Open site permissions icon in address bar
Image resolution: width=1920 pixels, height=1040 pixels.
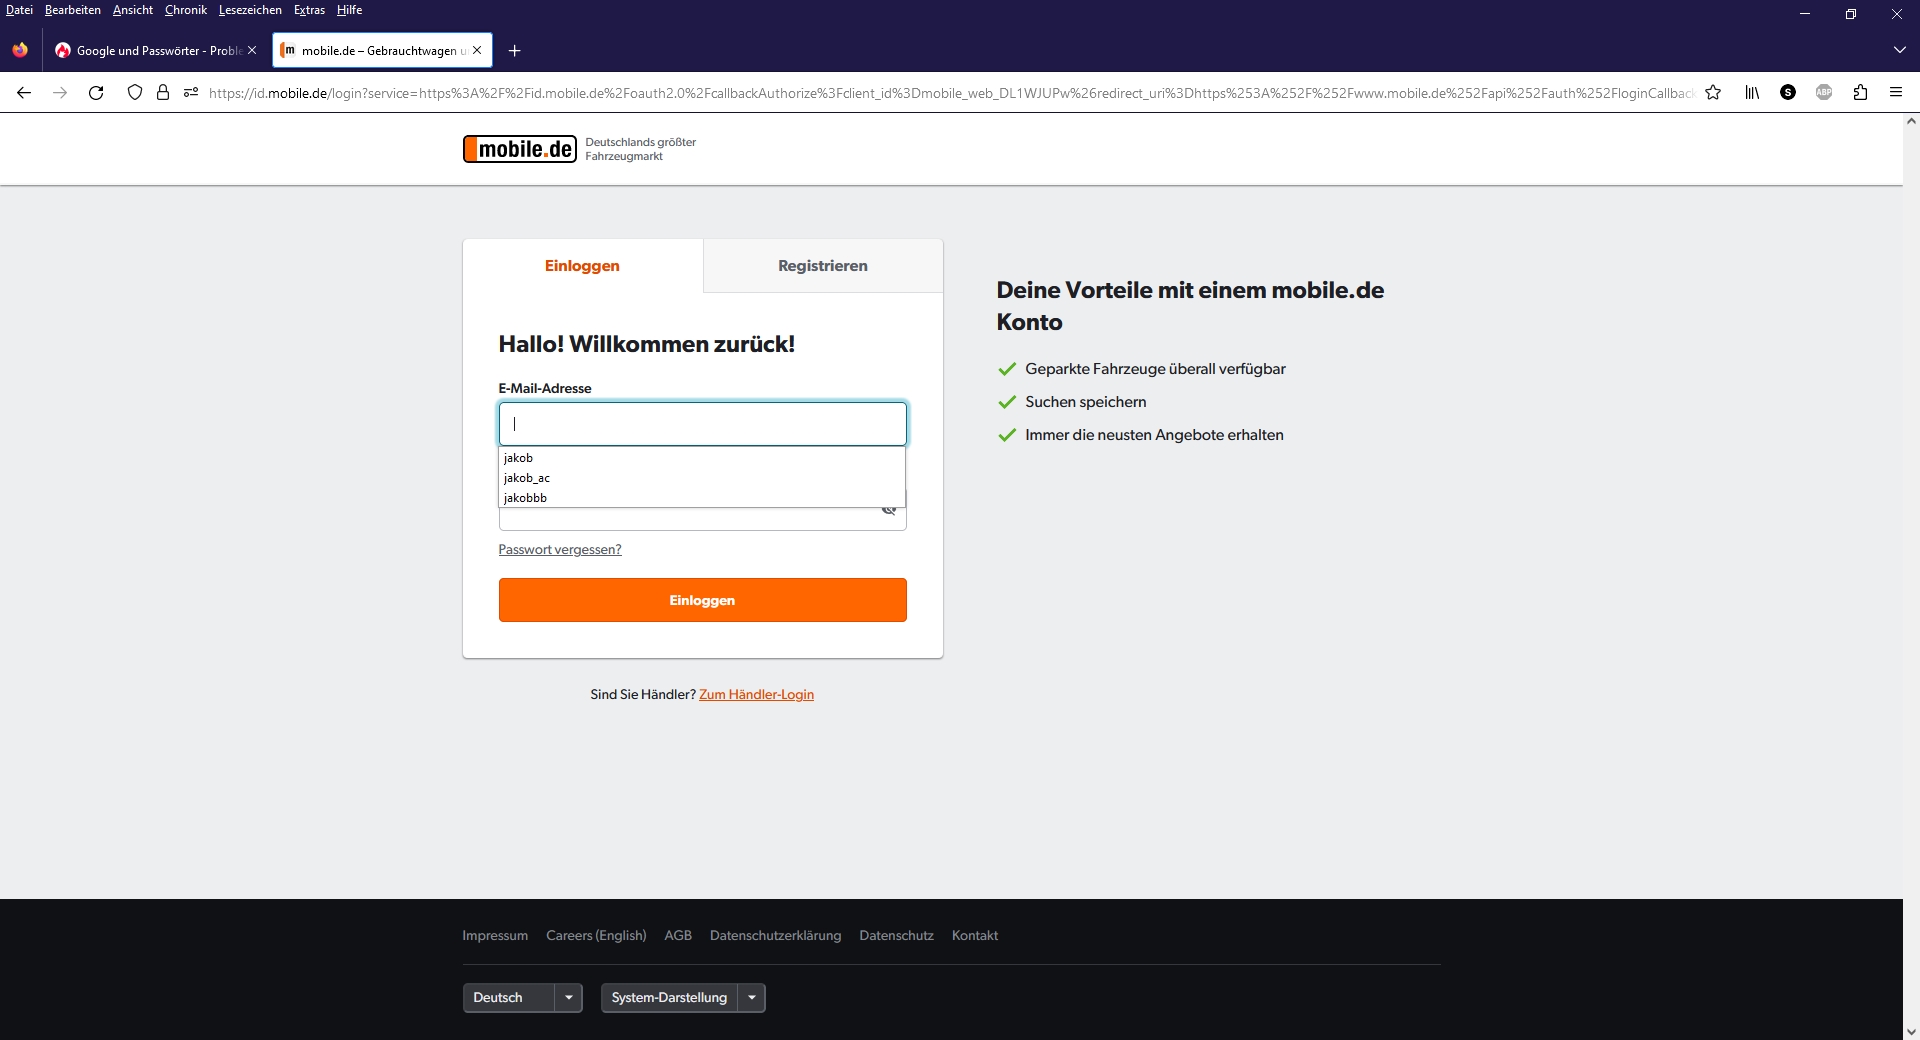[x=191, y=93]
